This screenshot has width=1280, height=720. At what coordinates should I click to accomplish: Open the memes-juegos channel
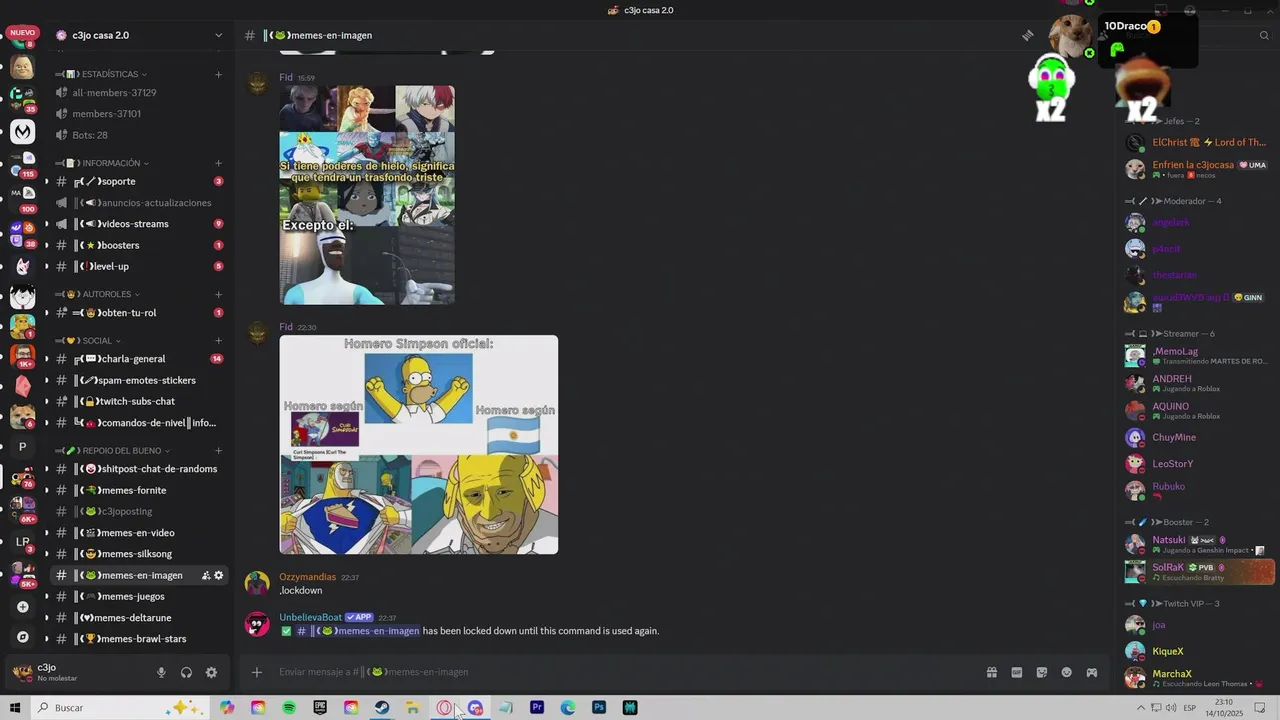[139, 596]
